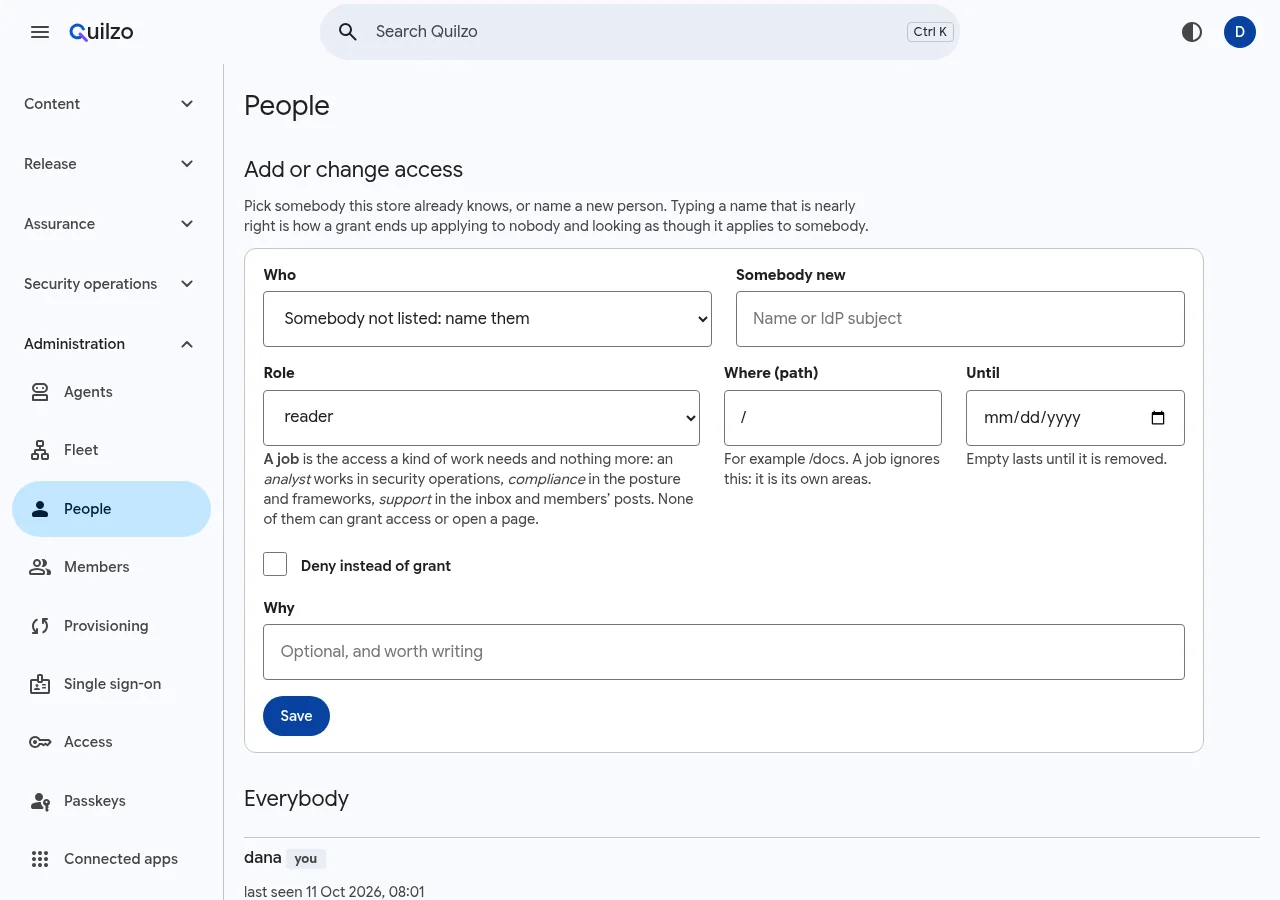Focus the Somebody new name field

(x=960, y=319)
